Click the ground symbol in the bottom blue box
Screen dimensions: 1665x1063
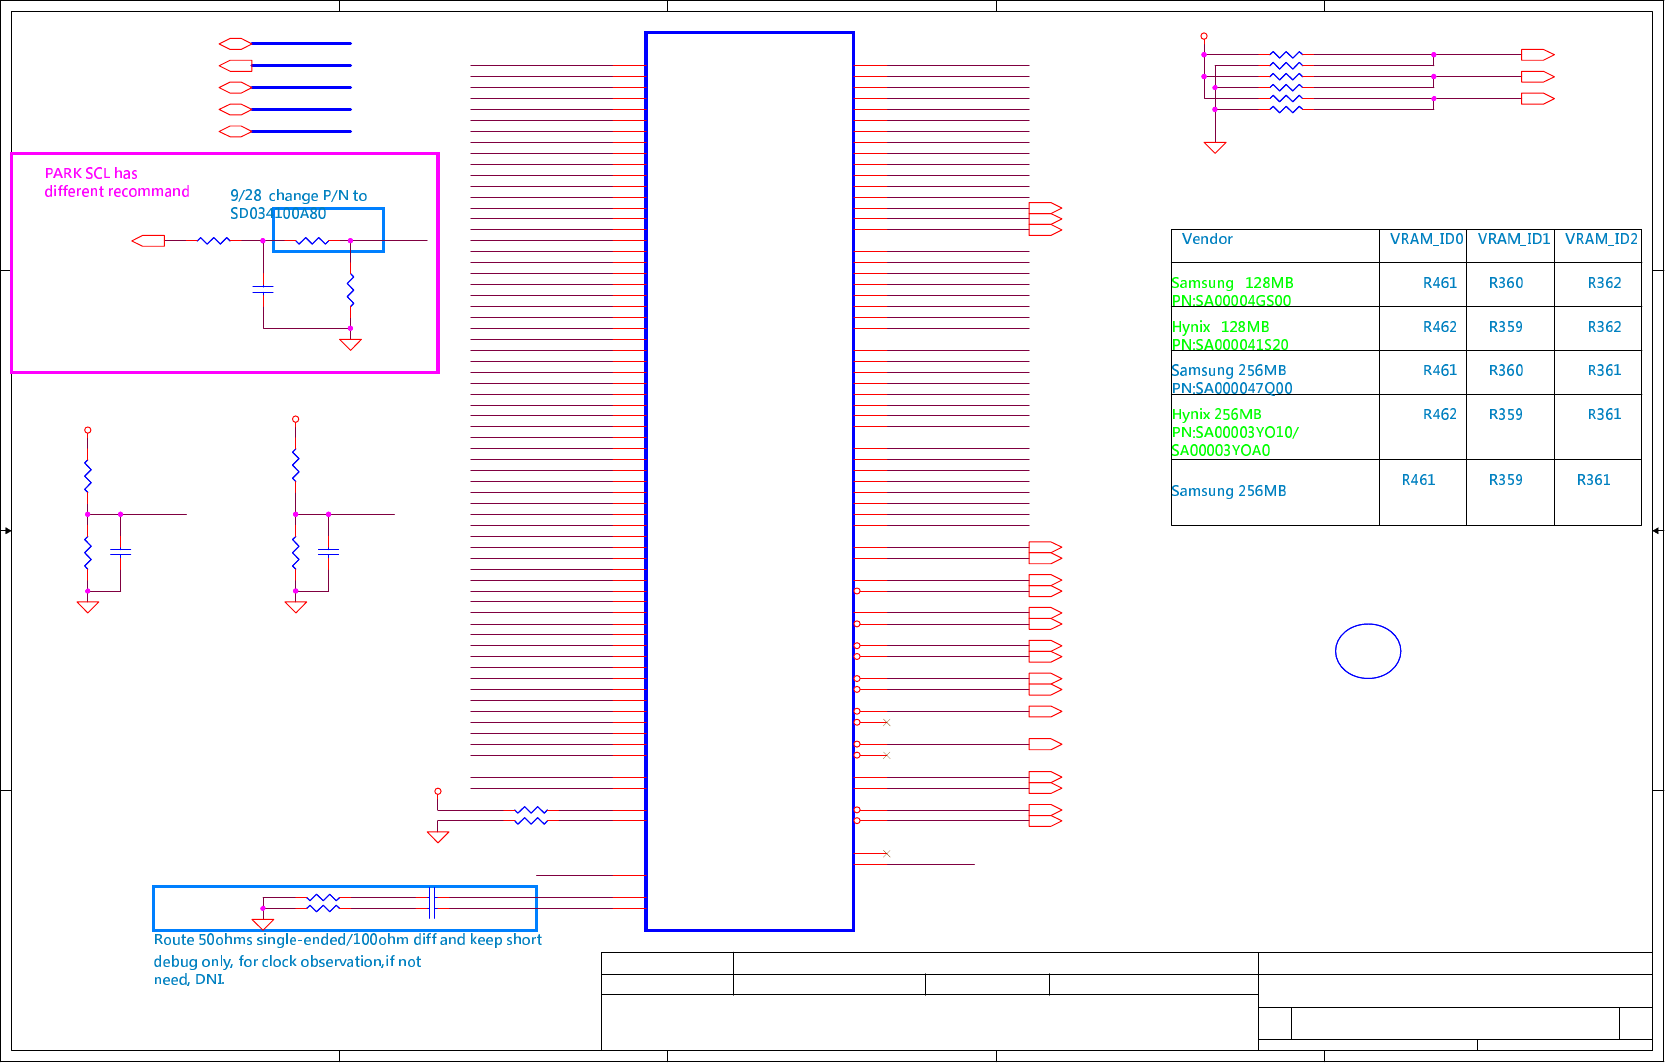pyautogui.click(x=263, y=924)
